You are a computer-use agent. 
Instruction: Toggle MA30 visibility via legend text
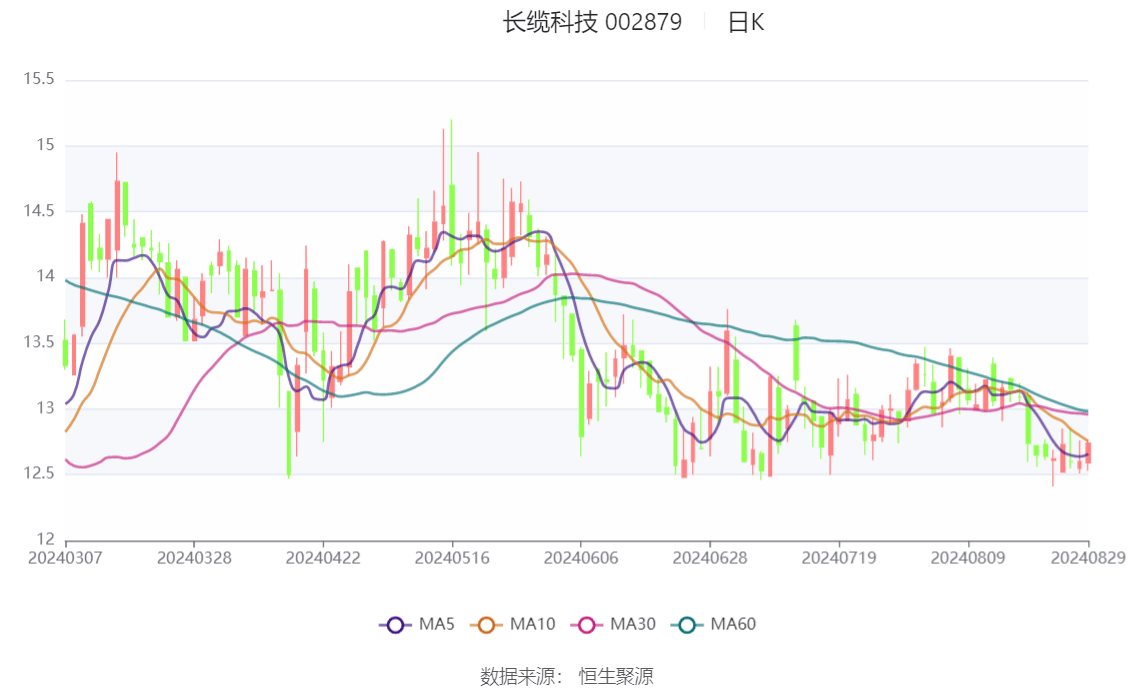tap(633, 625)
